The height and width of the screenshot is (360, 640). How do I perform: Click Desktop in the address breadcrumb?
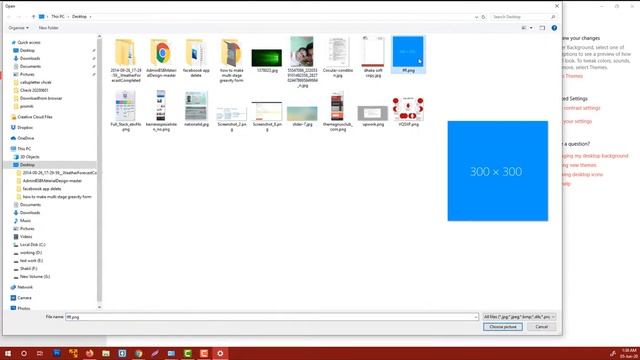coord(79,17)
